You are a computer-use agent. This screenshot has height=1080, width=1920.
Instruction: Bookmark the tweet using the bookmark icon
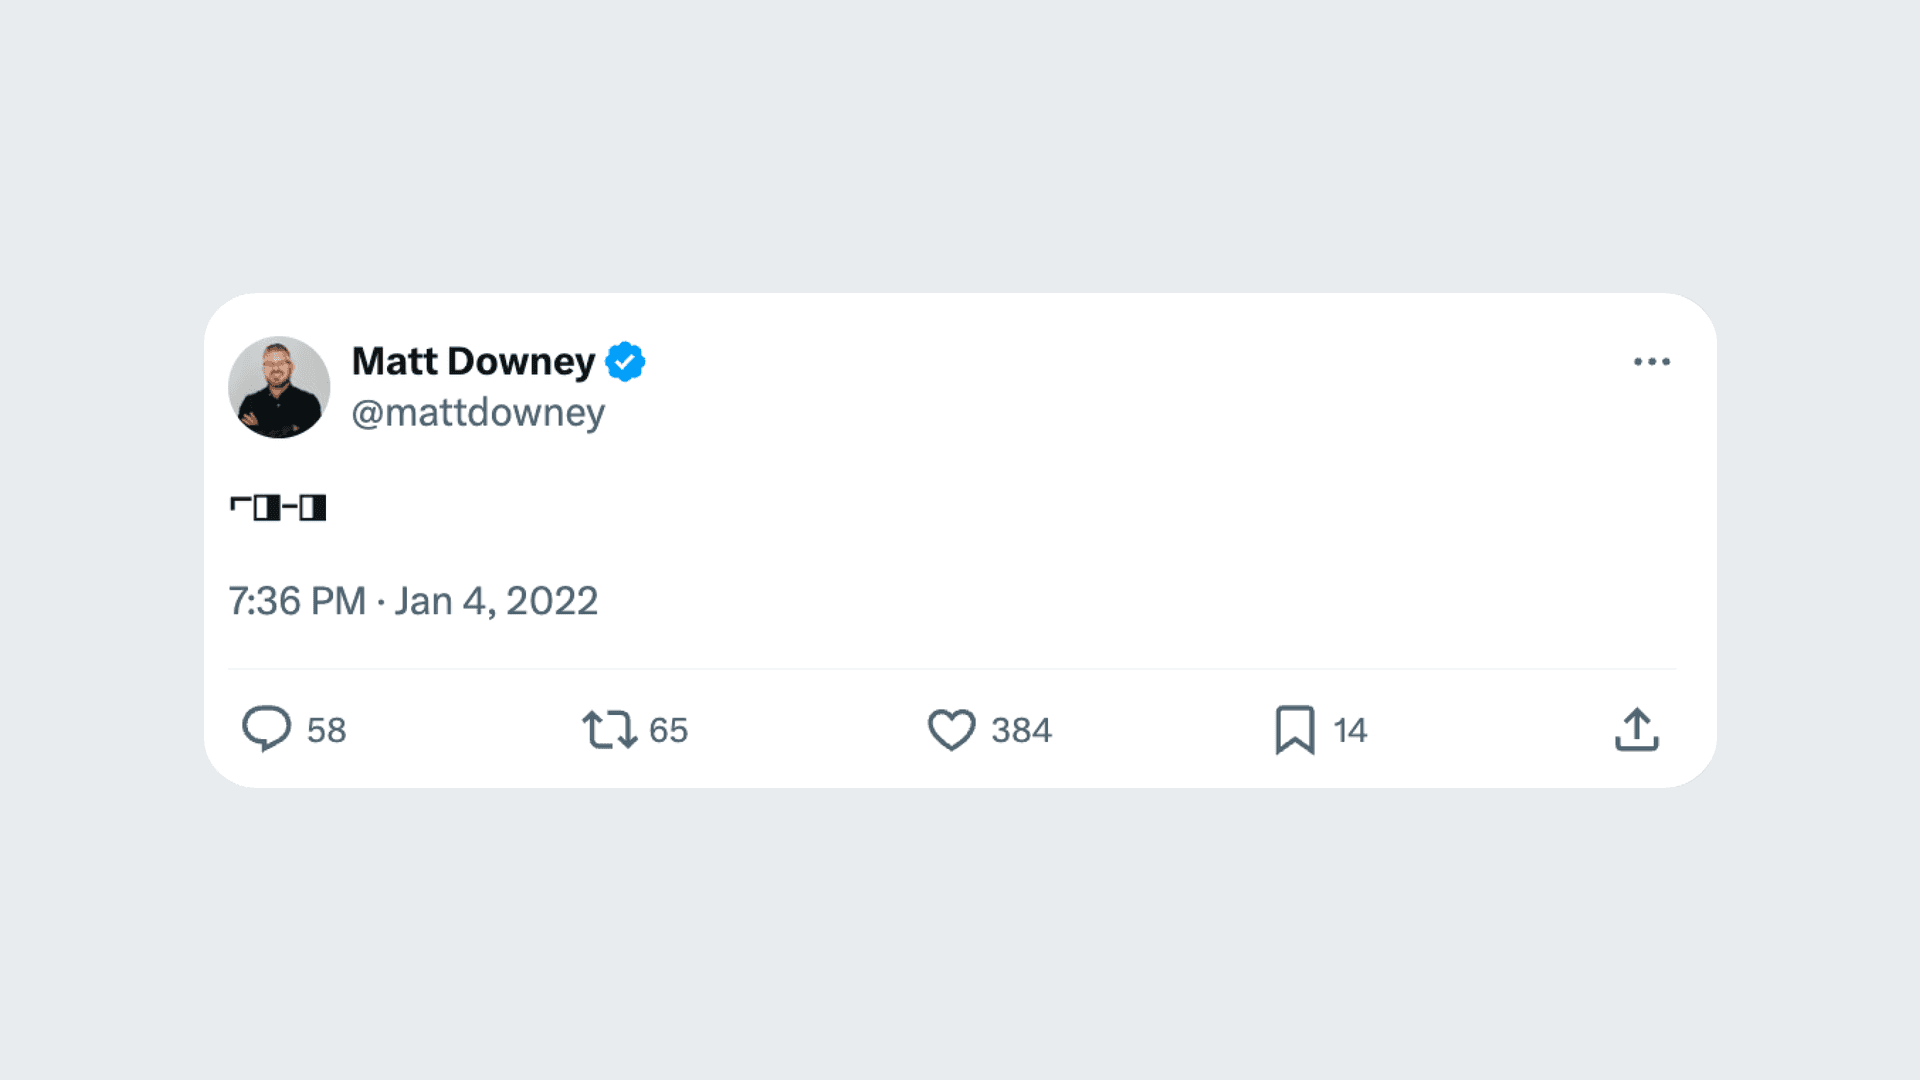[x=1294, y=729]
